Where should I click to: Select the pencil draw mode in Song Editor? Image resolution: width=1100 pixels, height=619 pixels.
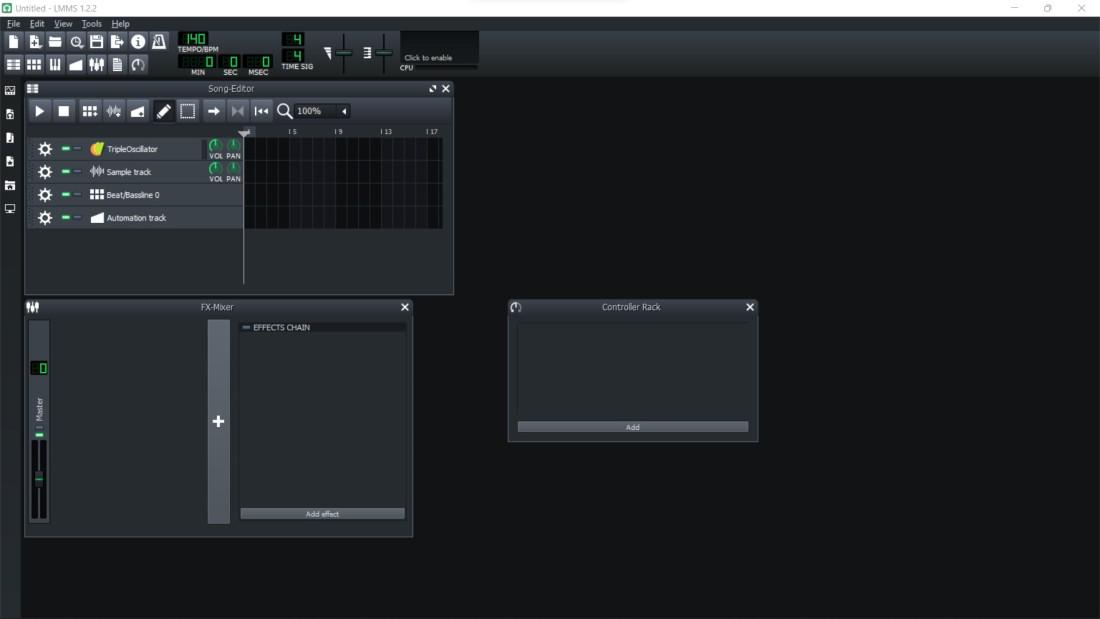coord(163,111)
